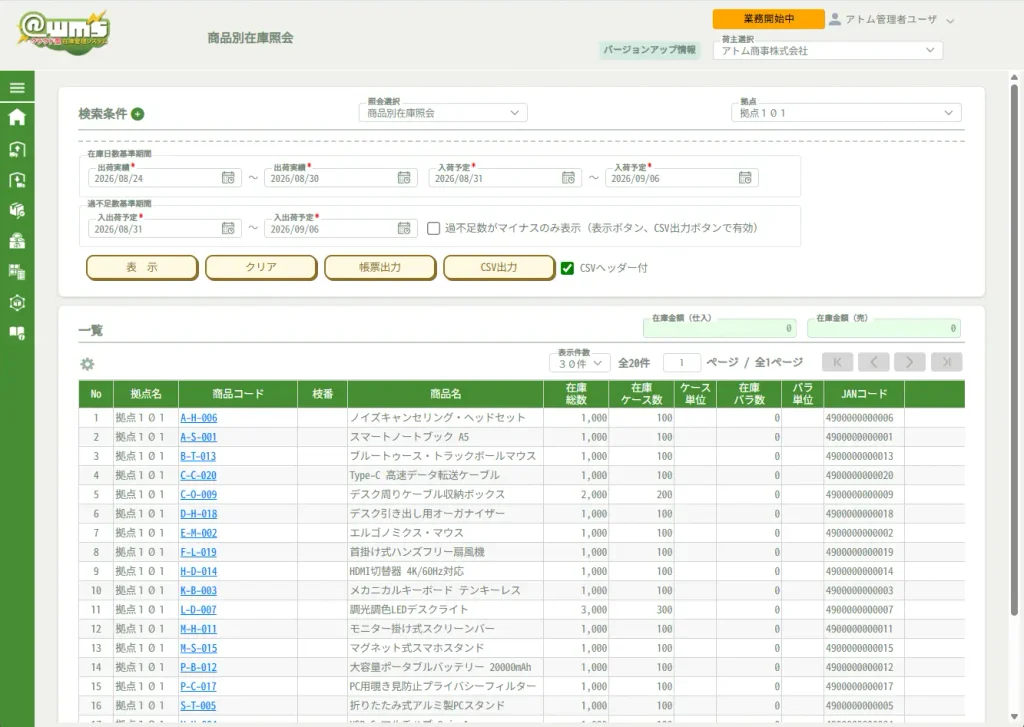Image resolution: width=1024 pixels, height=727 pixels.
Task: Click the green plus next to 検索条件
Action: (137, 114)
